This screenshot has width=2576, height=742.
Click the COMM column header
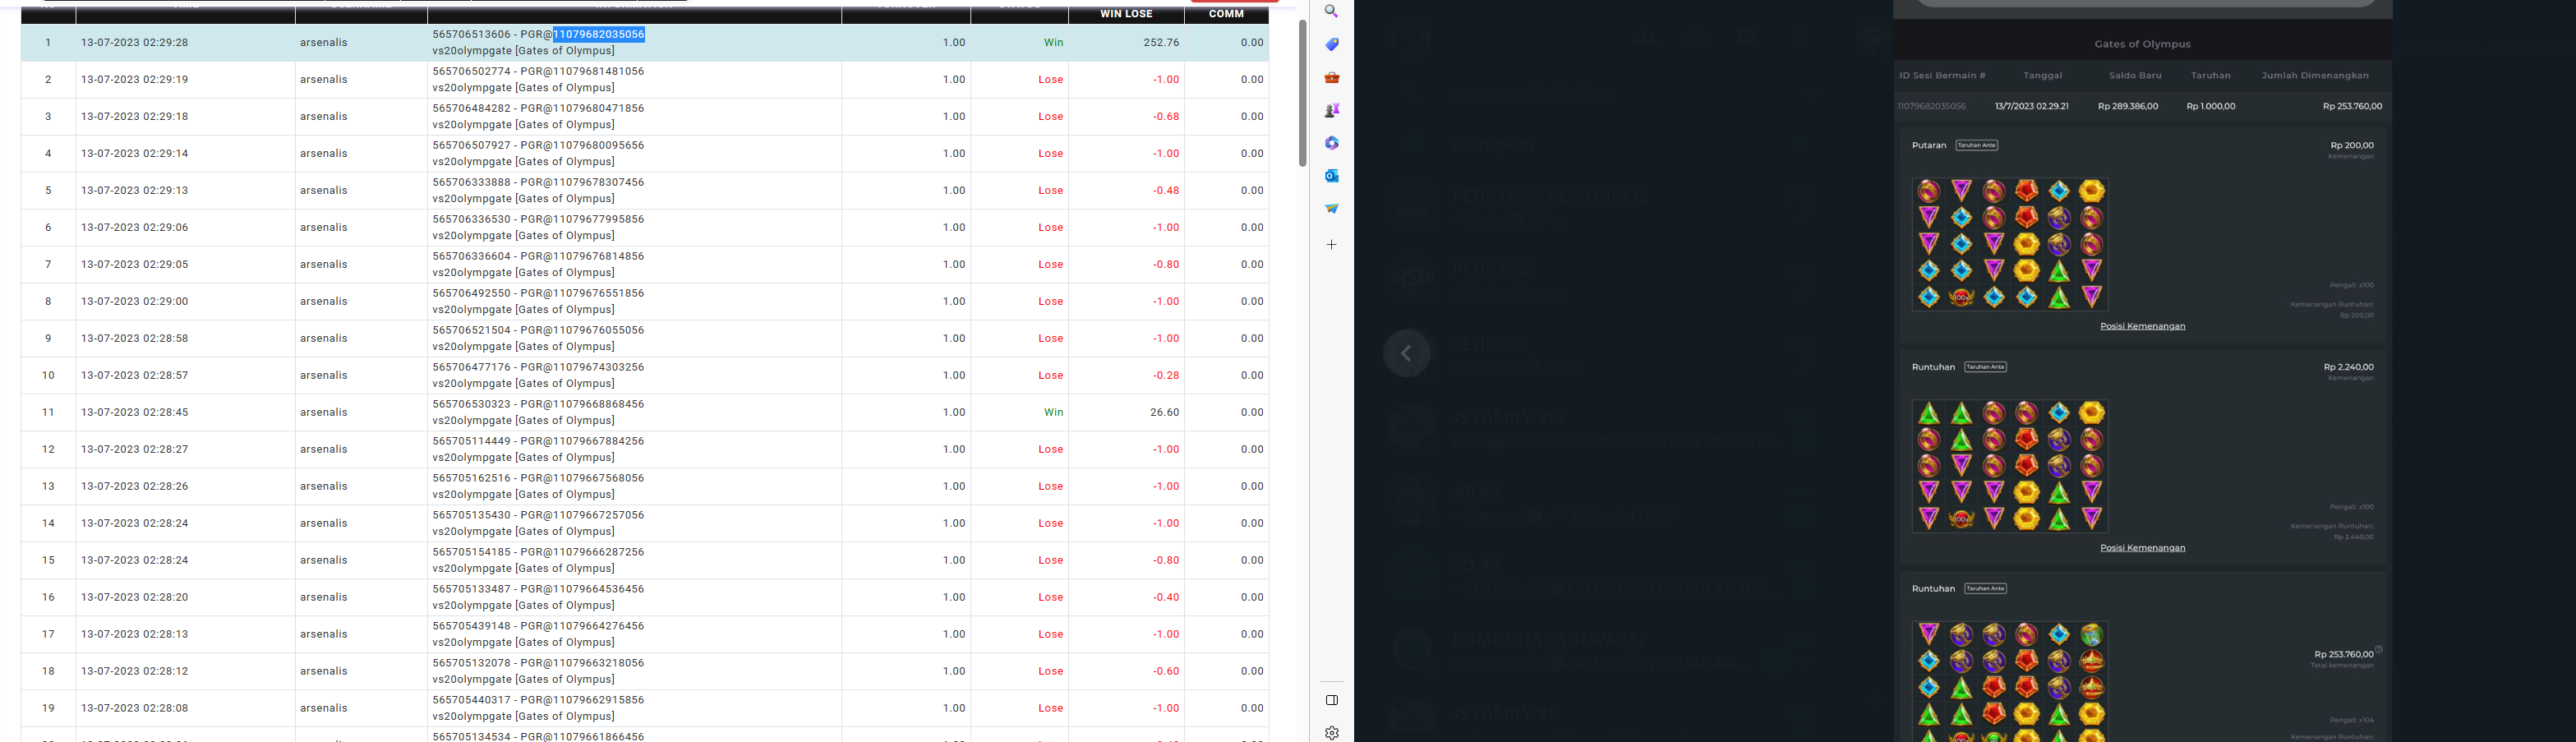pyautogui.click(x=1226, y=14)
